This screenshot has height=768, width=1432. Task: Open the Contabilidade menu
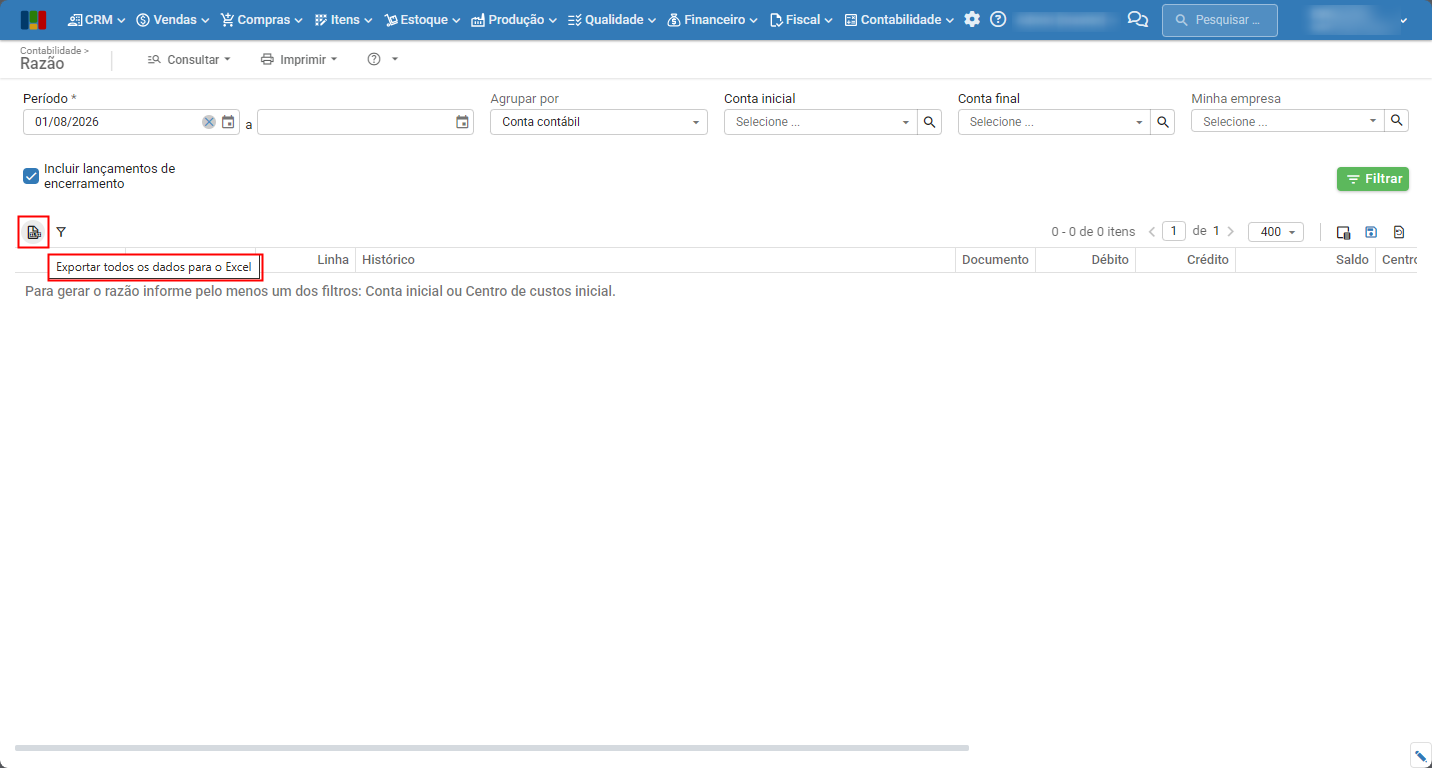point(899,19)
